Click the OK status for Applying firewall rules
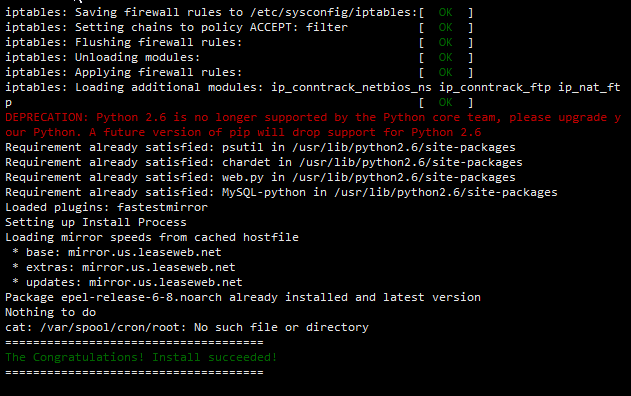 pyautogui.click(x=445, y=72)
